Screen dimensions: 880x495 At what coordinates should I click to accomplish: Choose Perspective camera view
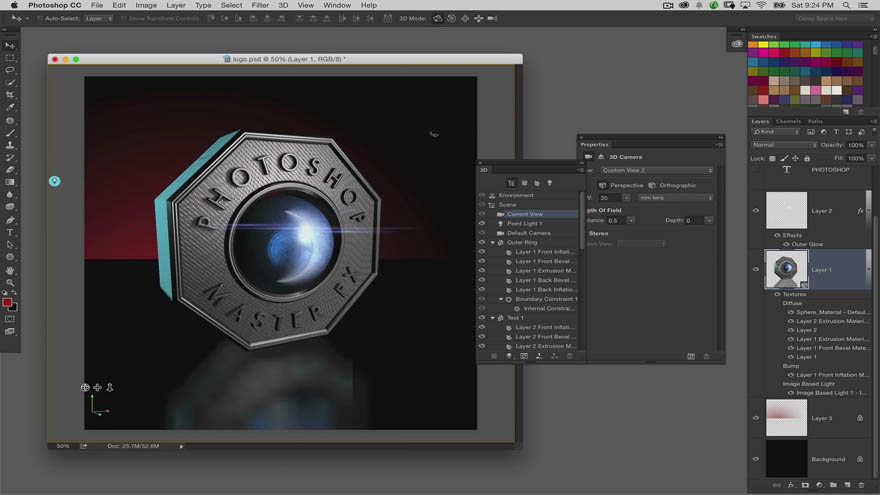pyautogui.click(x=620, y=185)
